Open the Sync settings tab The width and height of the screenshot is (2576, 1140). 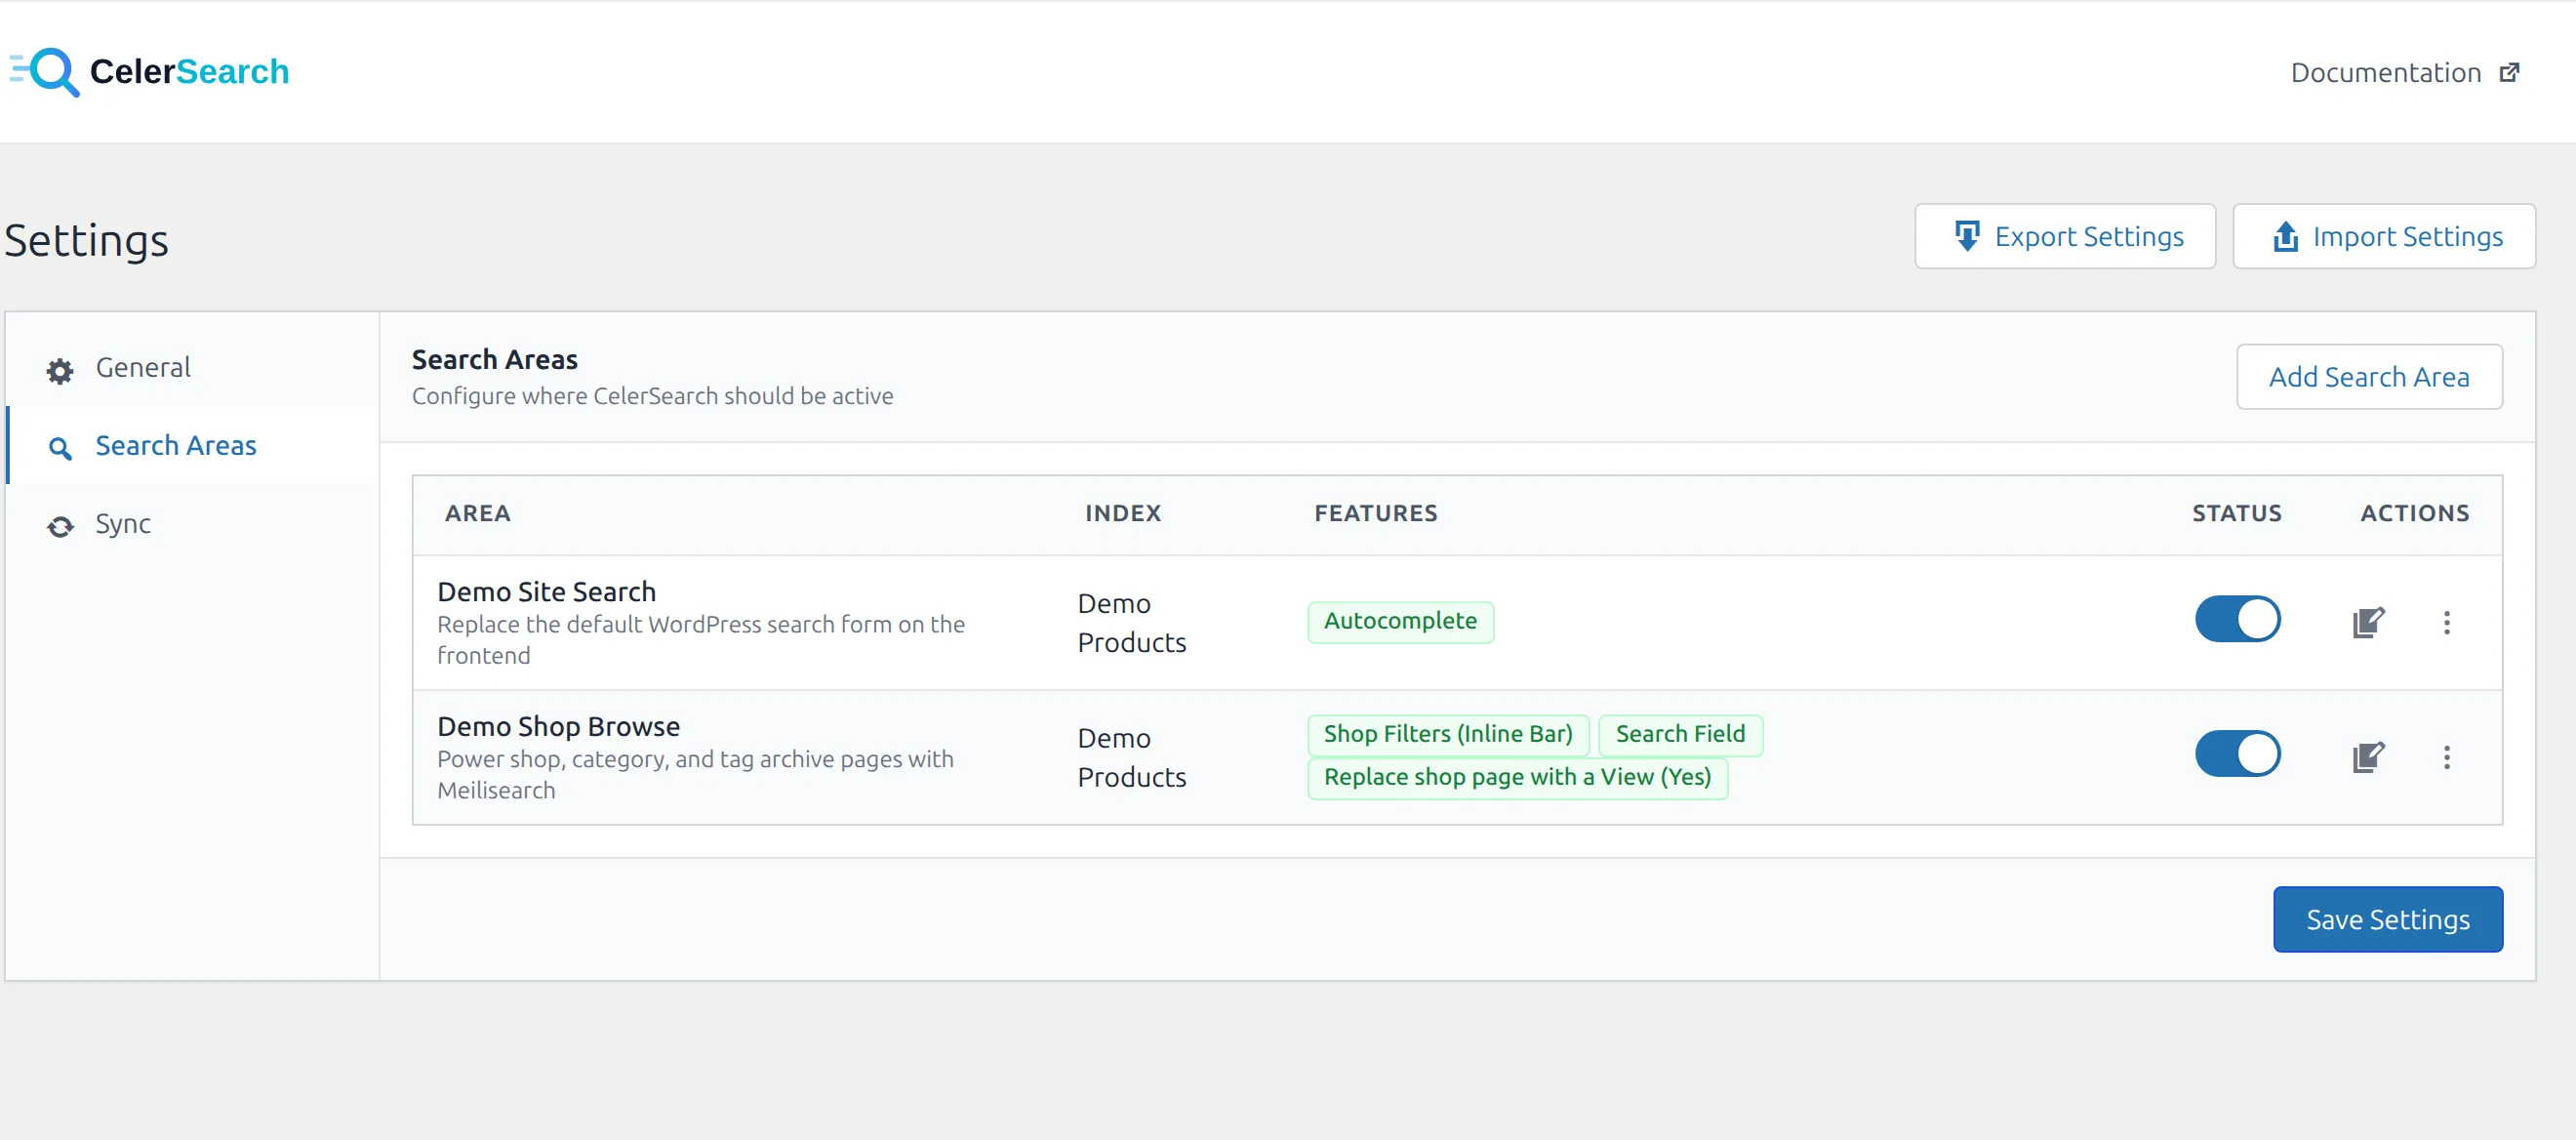pos(193,524)
